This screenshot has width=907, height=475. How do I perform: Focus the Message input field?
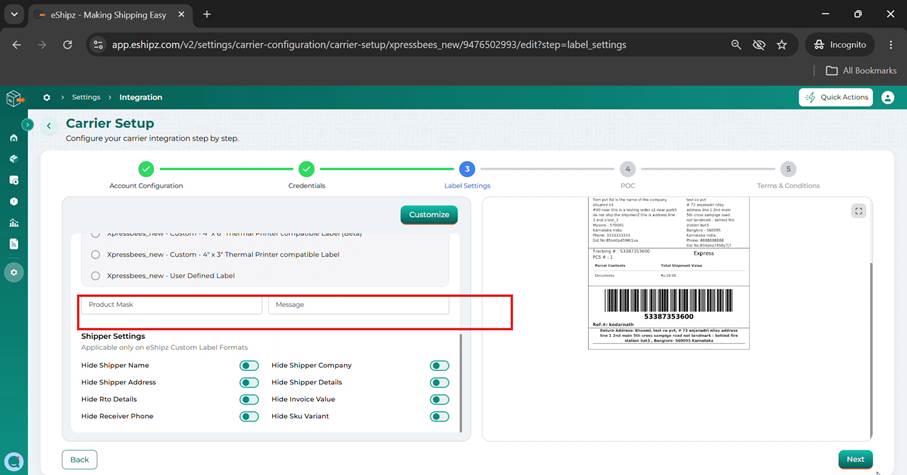click(359, 305)
